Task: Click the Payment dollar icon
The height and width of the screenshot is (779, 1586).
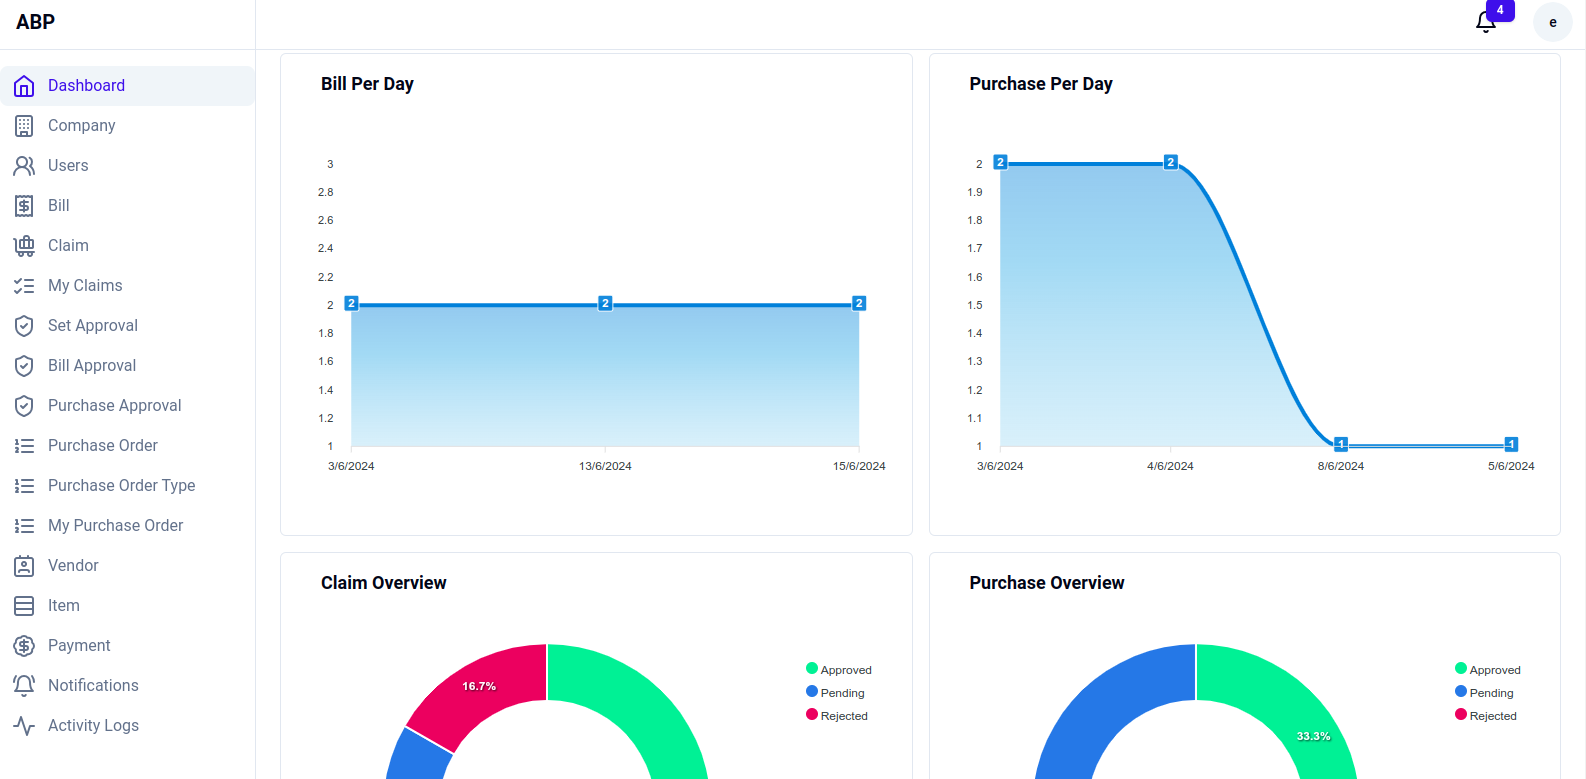Action: point(24,646)
